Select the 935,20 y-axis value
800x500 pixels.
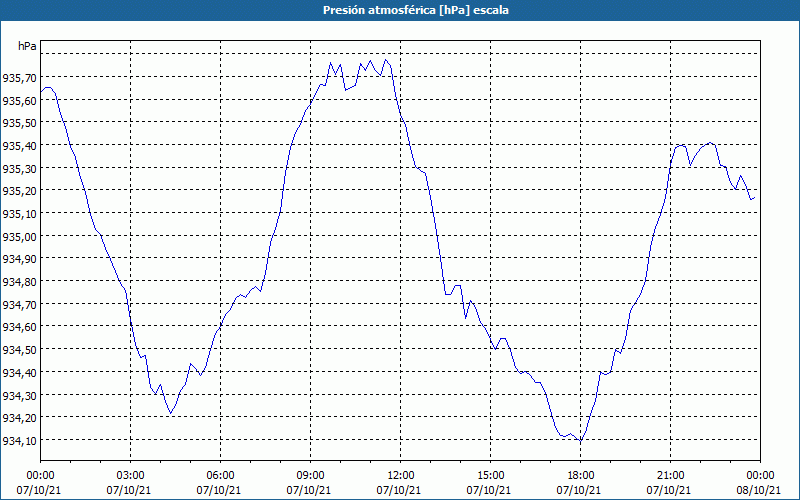[x=20, y=191]
